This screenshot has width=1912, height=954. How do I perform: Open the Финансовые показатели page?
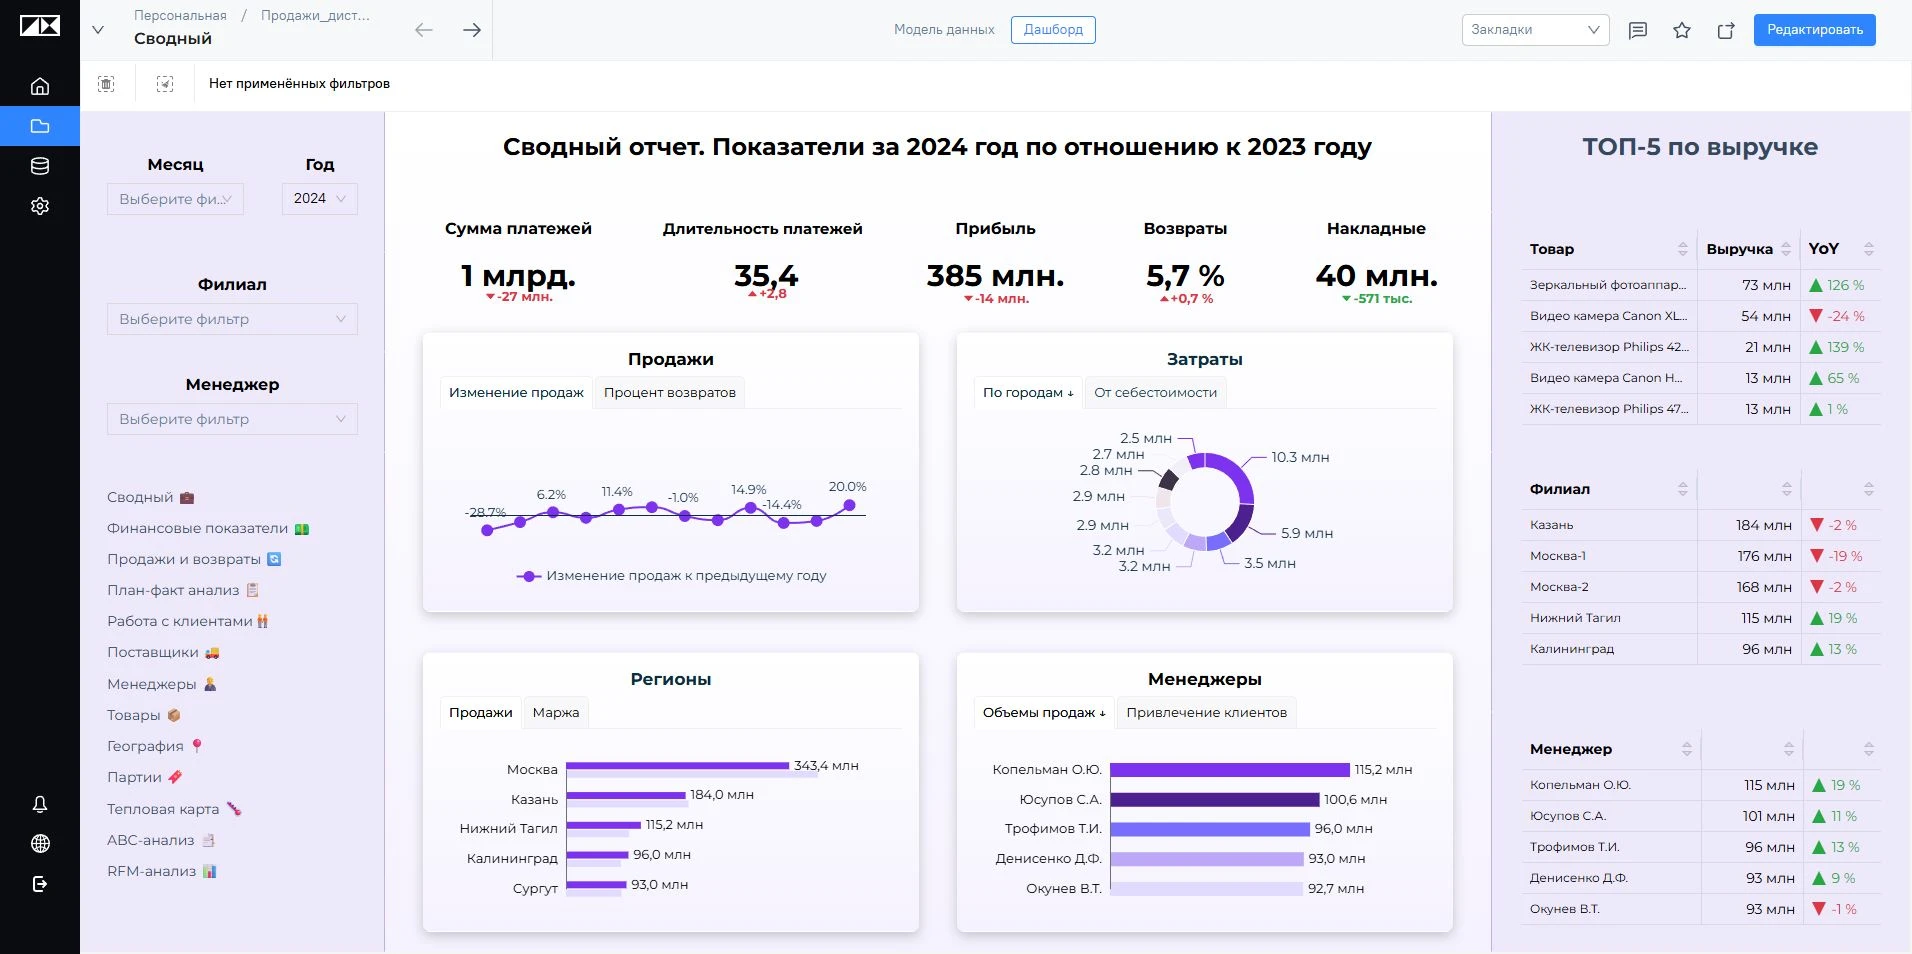click(208, 528)
